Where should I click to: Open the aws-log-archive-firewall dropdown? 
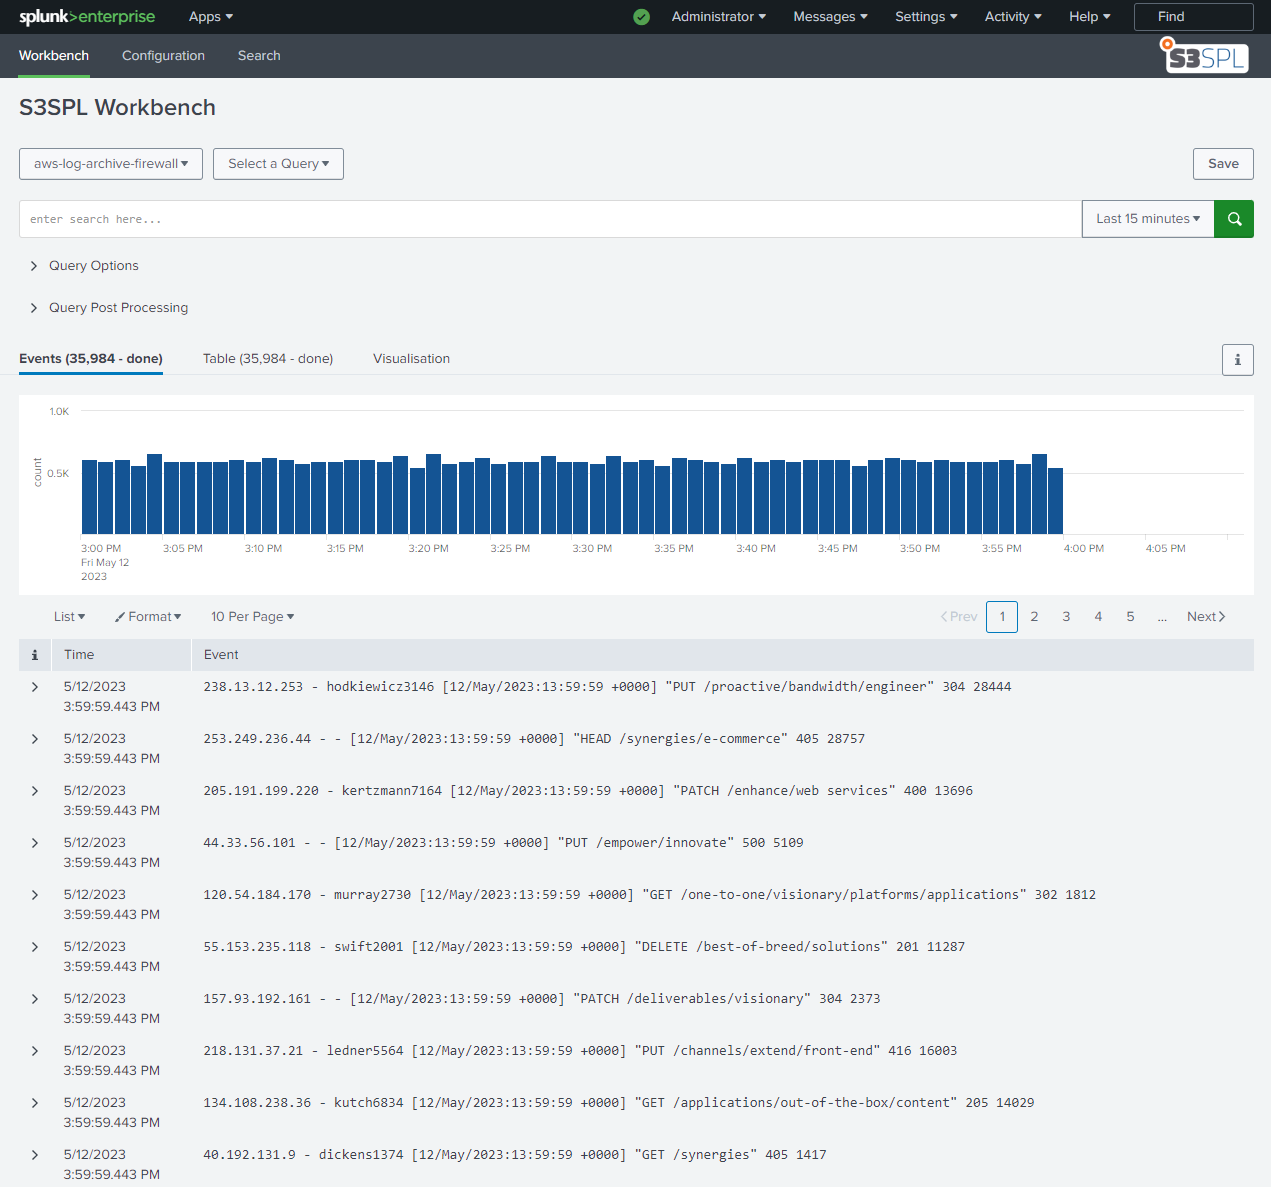coord(110,163)
